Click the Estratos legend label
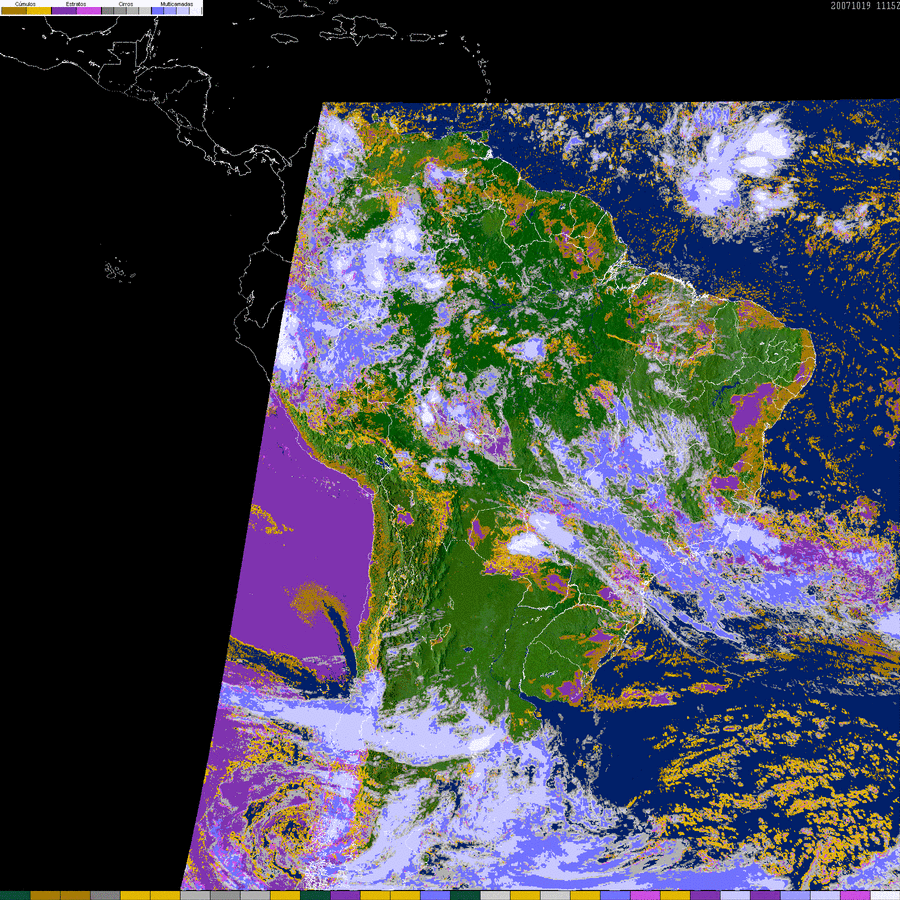The height and width of the screenshot is (900, 900). pos(76,4)
